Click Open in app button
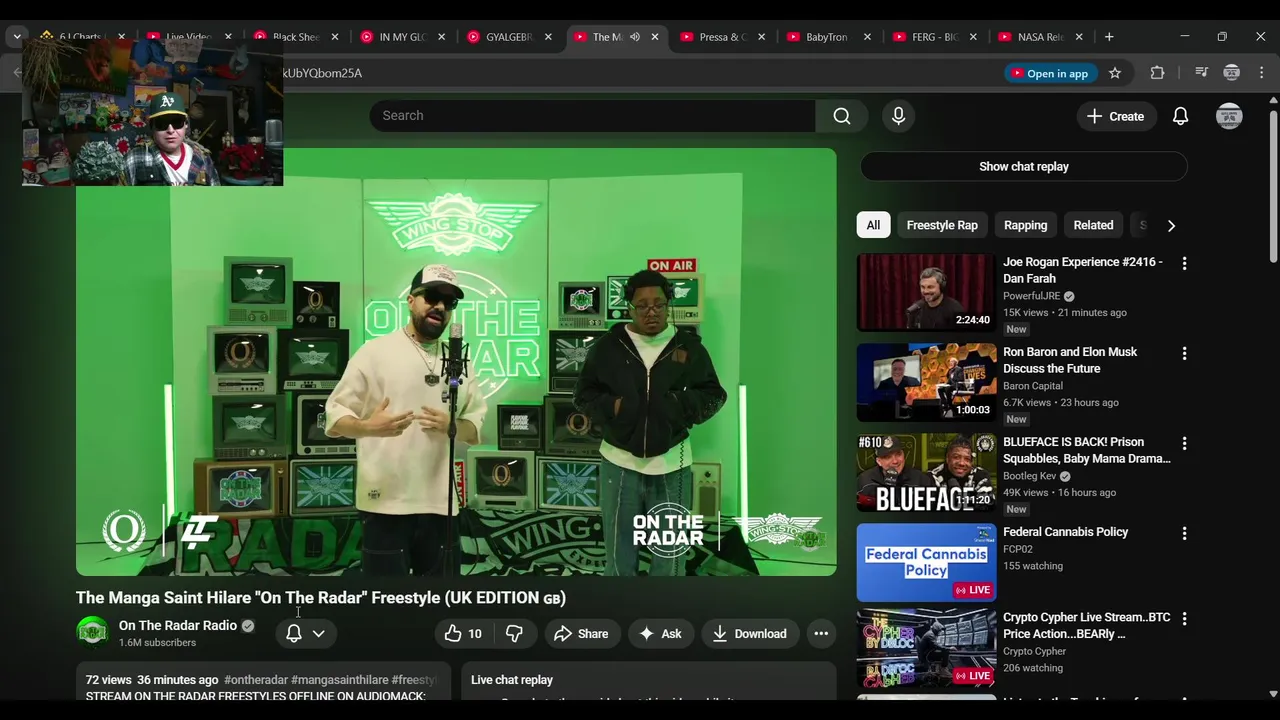 (1049, 73)
